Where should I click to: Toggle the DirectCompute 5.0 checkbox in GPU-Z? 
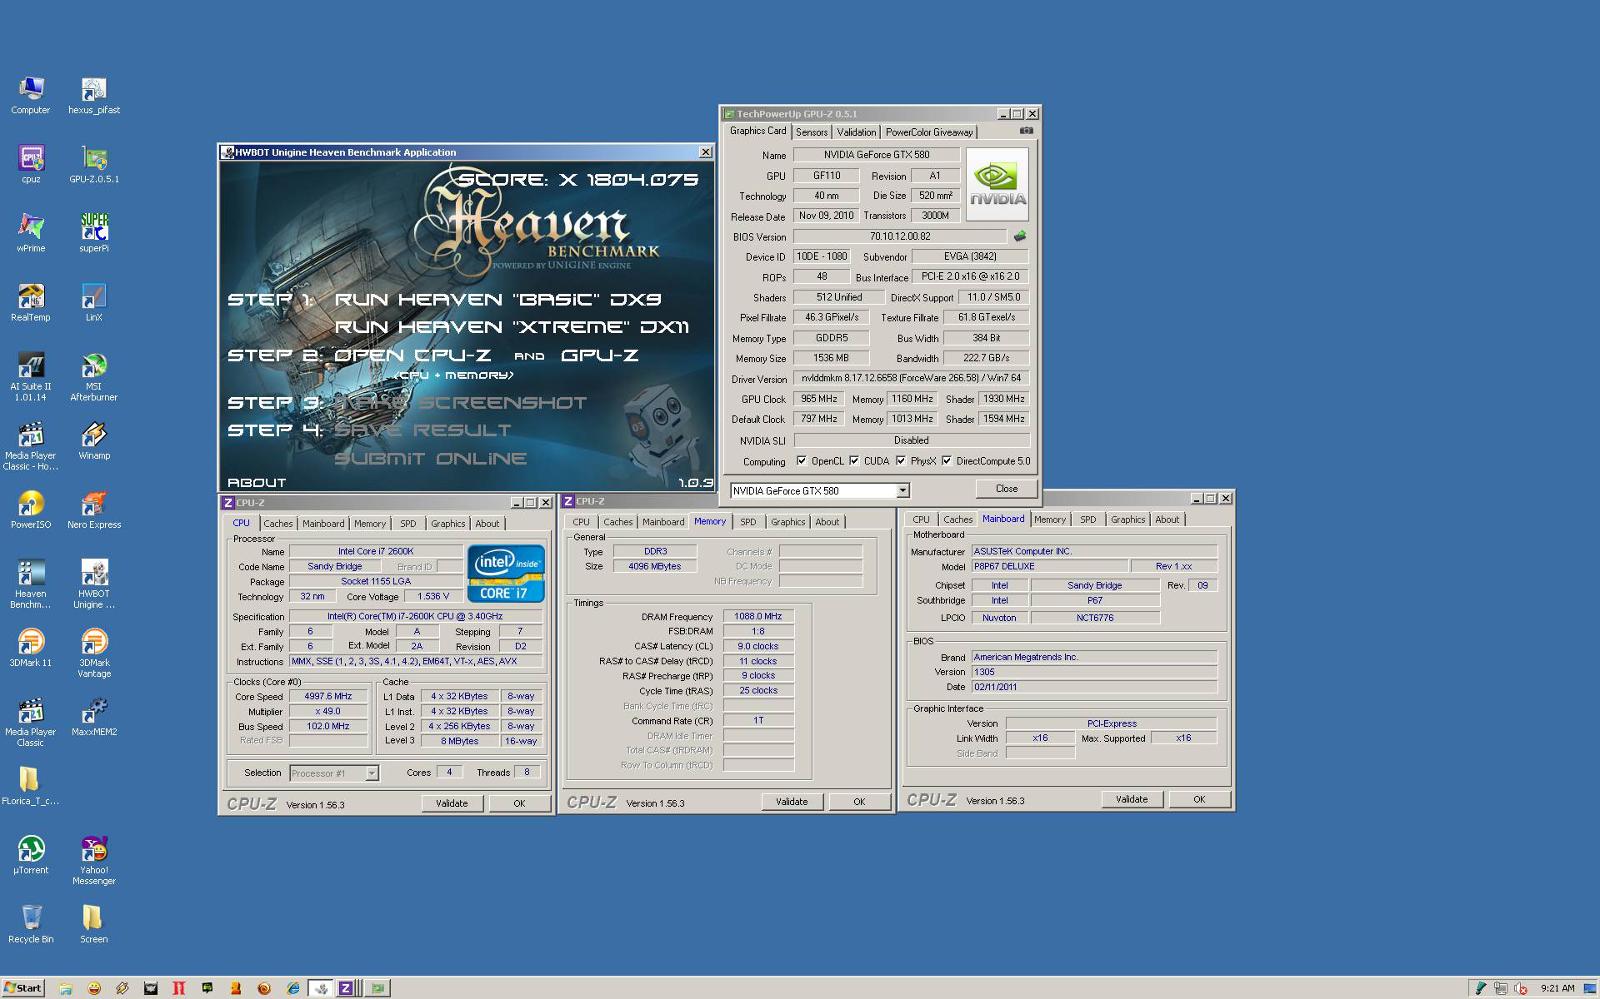(946, 461)
